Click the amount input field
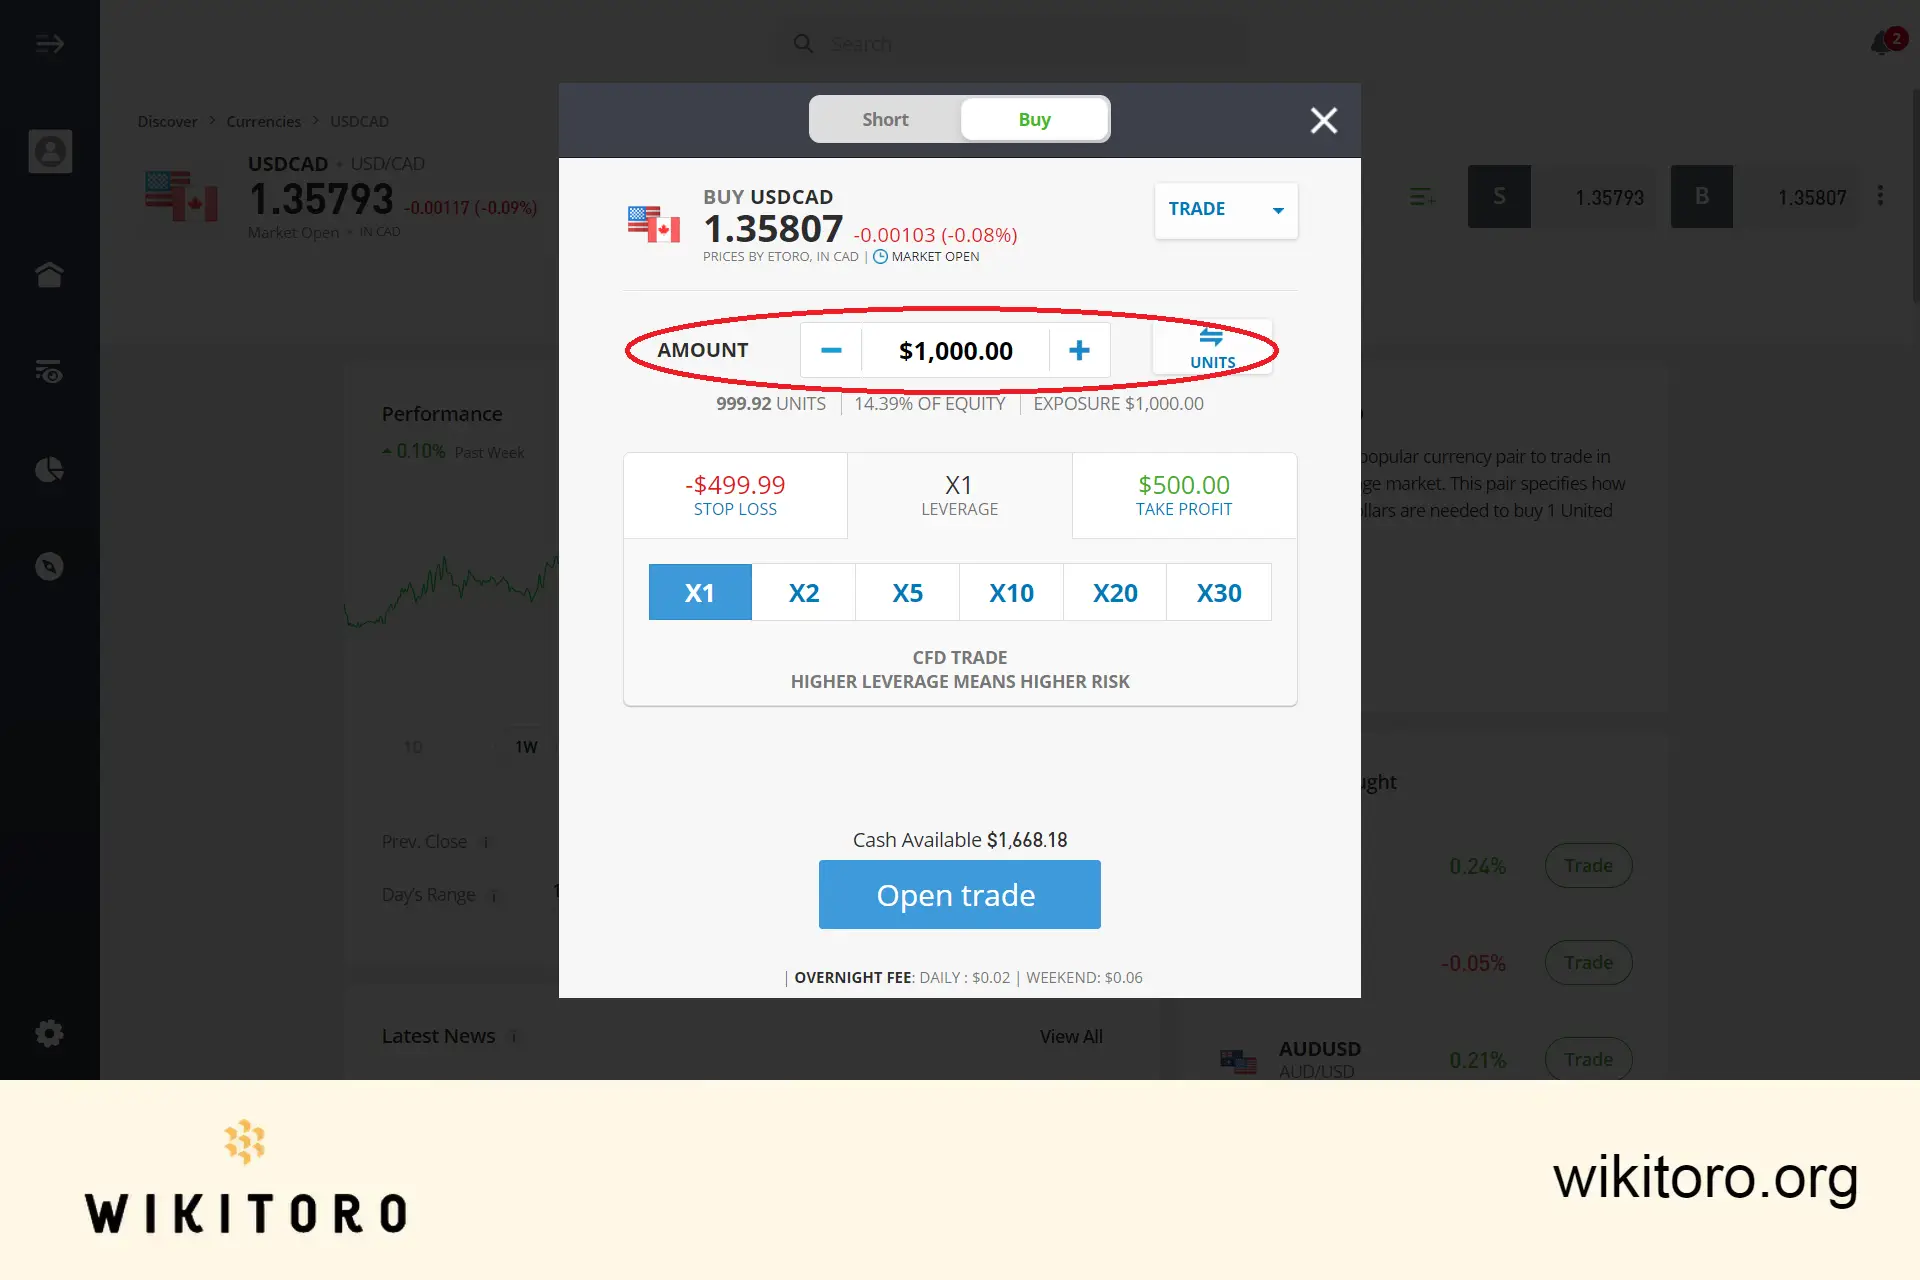The width and height of the screenshot is (1920, 1280). (954, 350)
